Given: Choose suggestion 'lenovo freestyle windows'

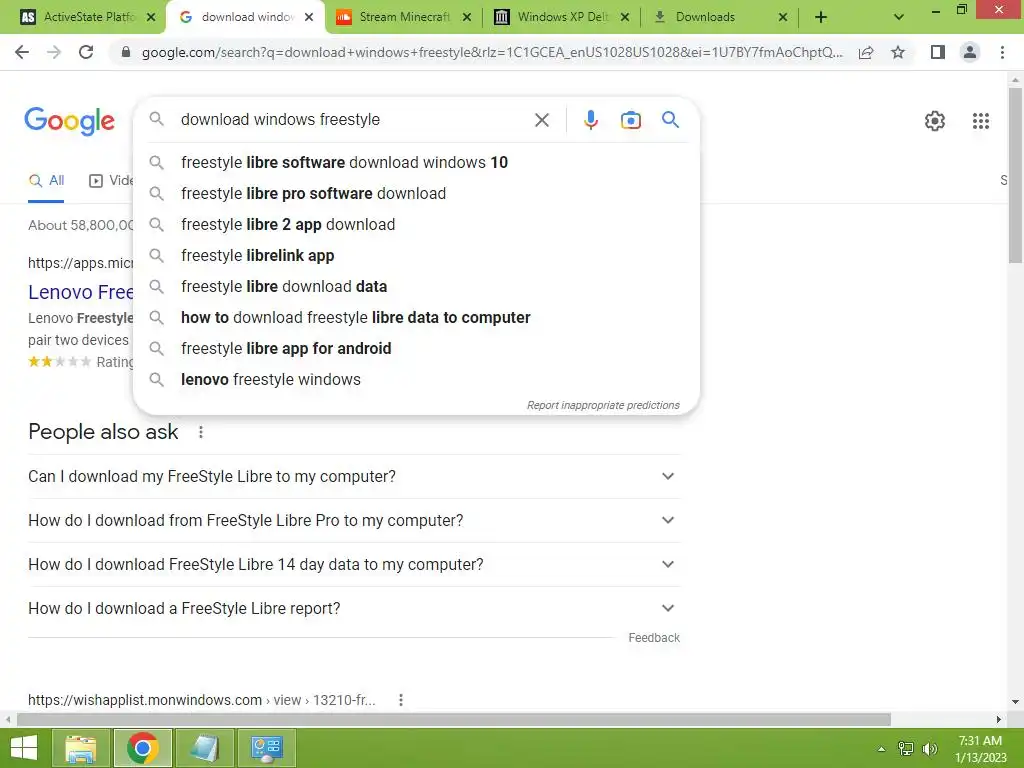Looking at the screenshot, I should [x=416, y=379].
